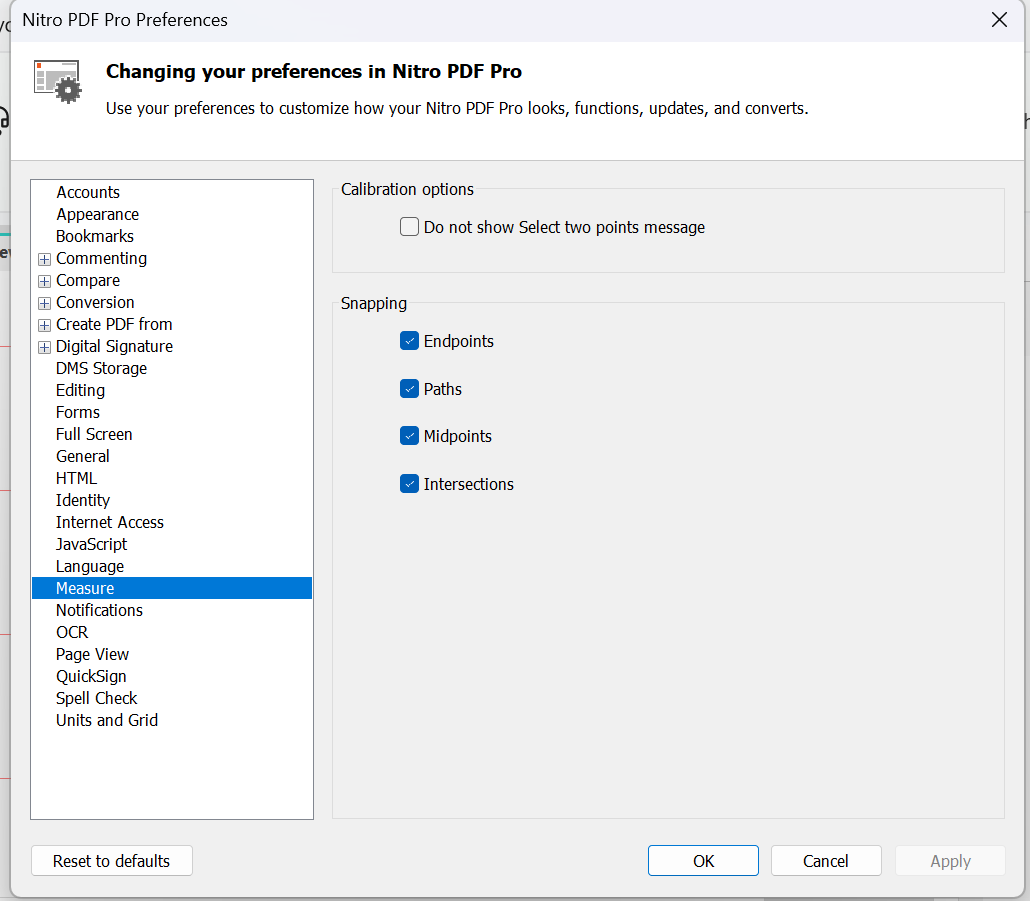Select the Full Screen category
1030x901 pixels.
pos(94,435)
